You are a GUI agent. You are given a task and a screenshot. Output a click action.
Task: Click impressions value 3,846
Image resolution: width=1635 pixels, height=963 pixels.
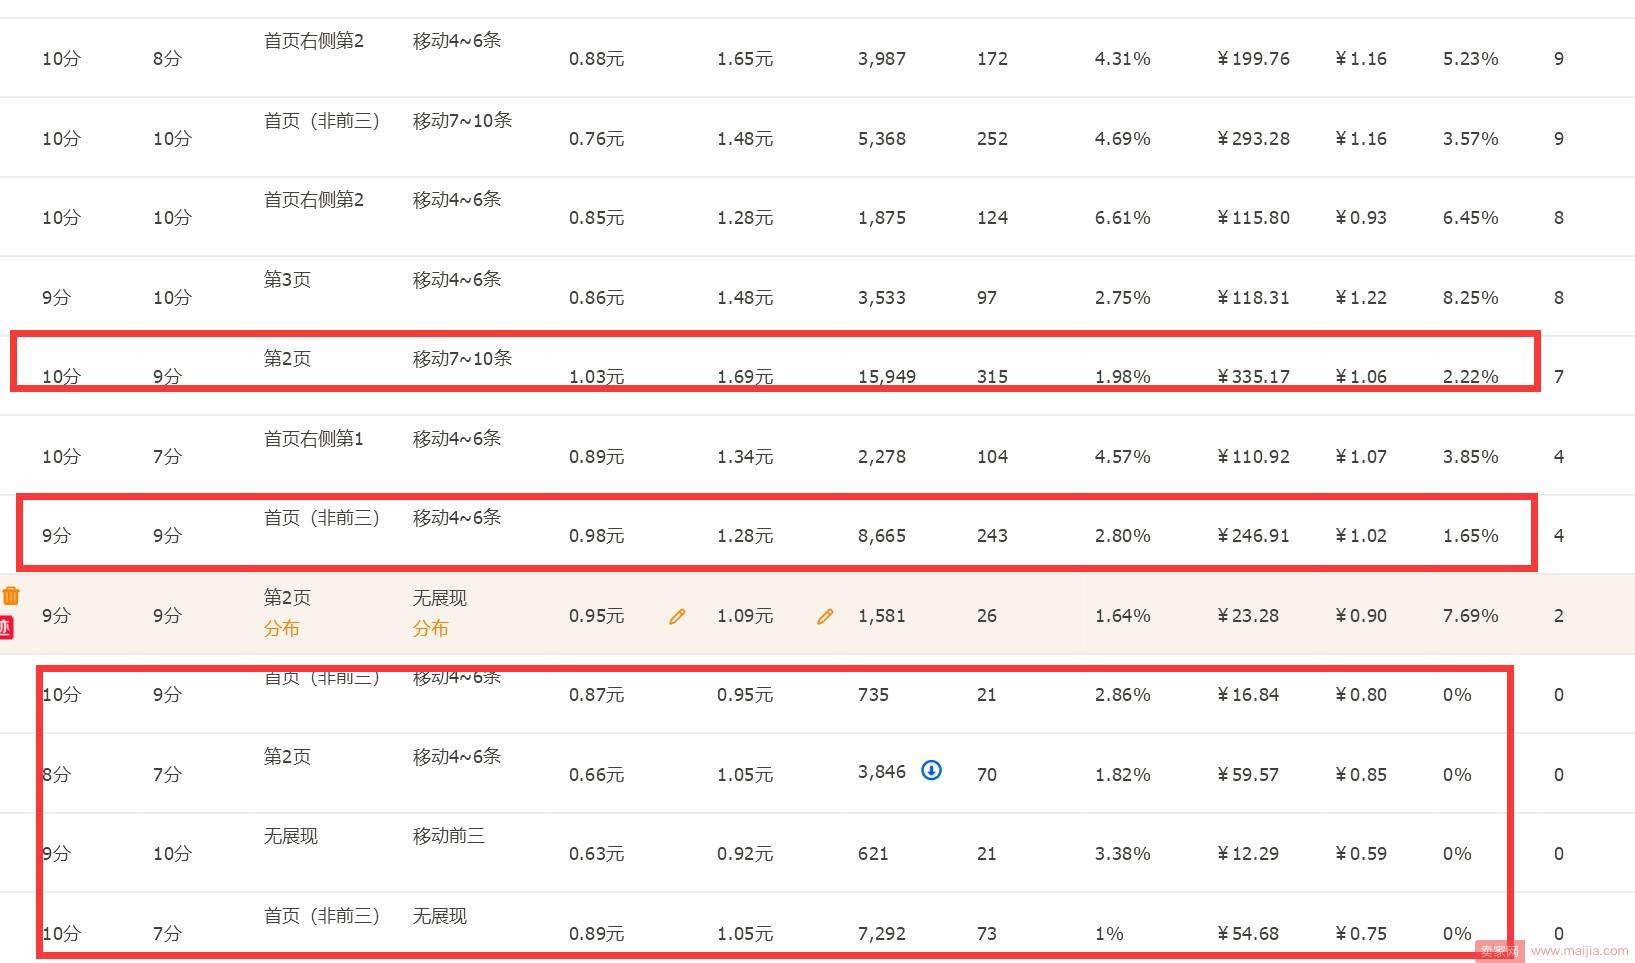881,771
